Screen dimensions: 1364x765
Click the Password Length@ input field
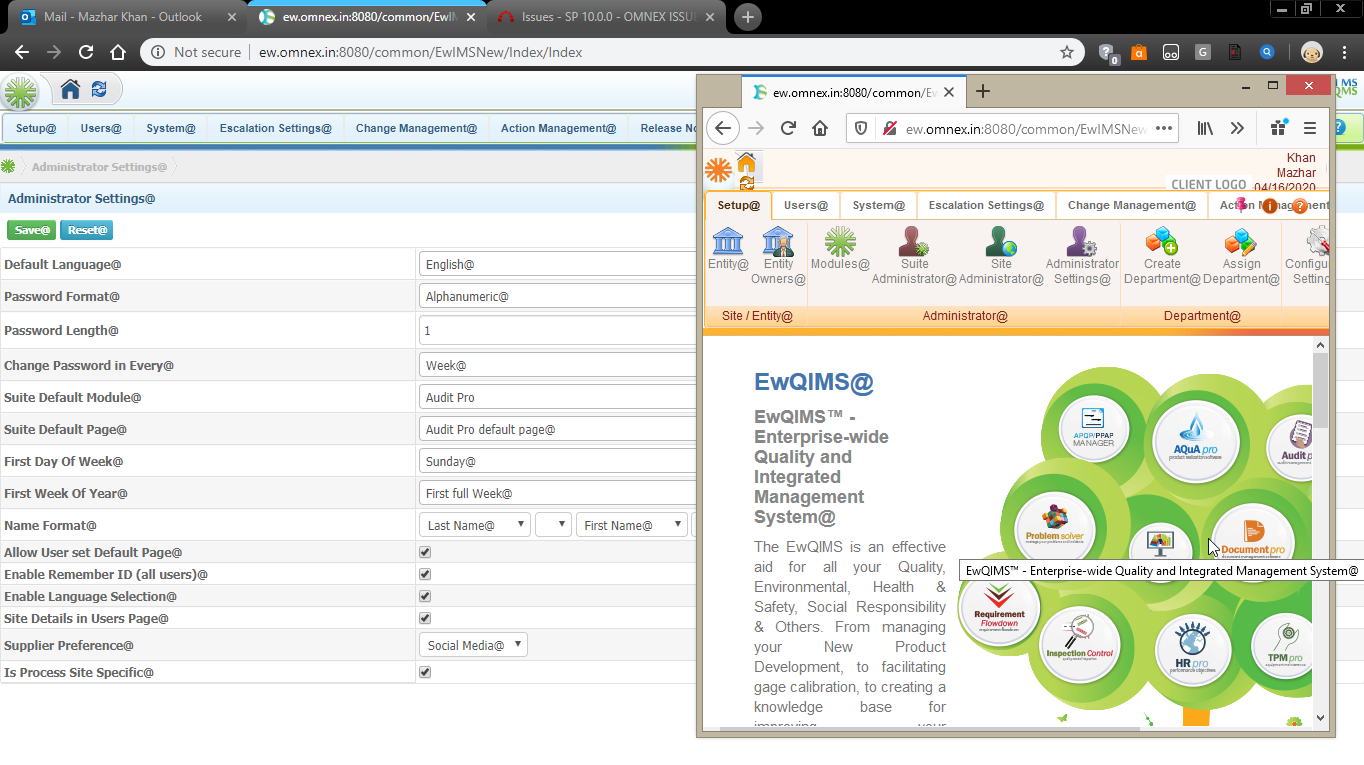point(557,331)
